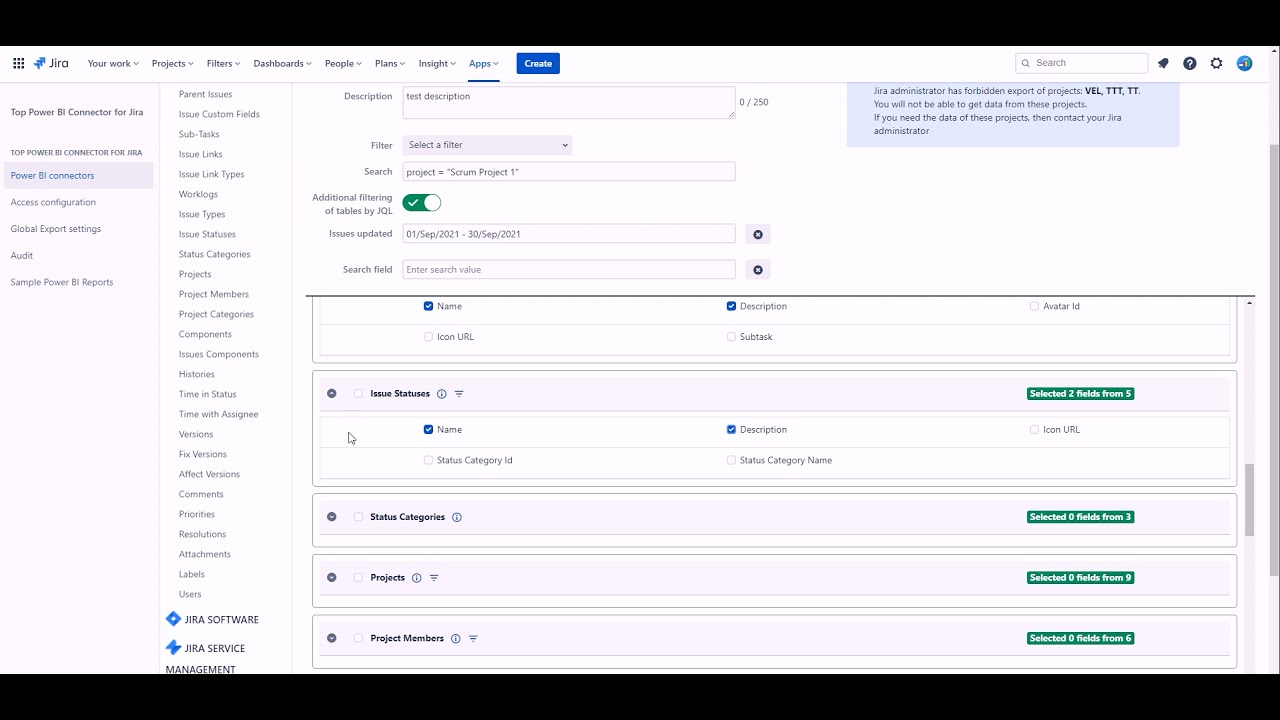Open the Issues updated date field
Viewport: 1280px width, 720px height.
tap(569, 234)
